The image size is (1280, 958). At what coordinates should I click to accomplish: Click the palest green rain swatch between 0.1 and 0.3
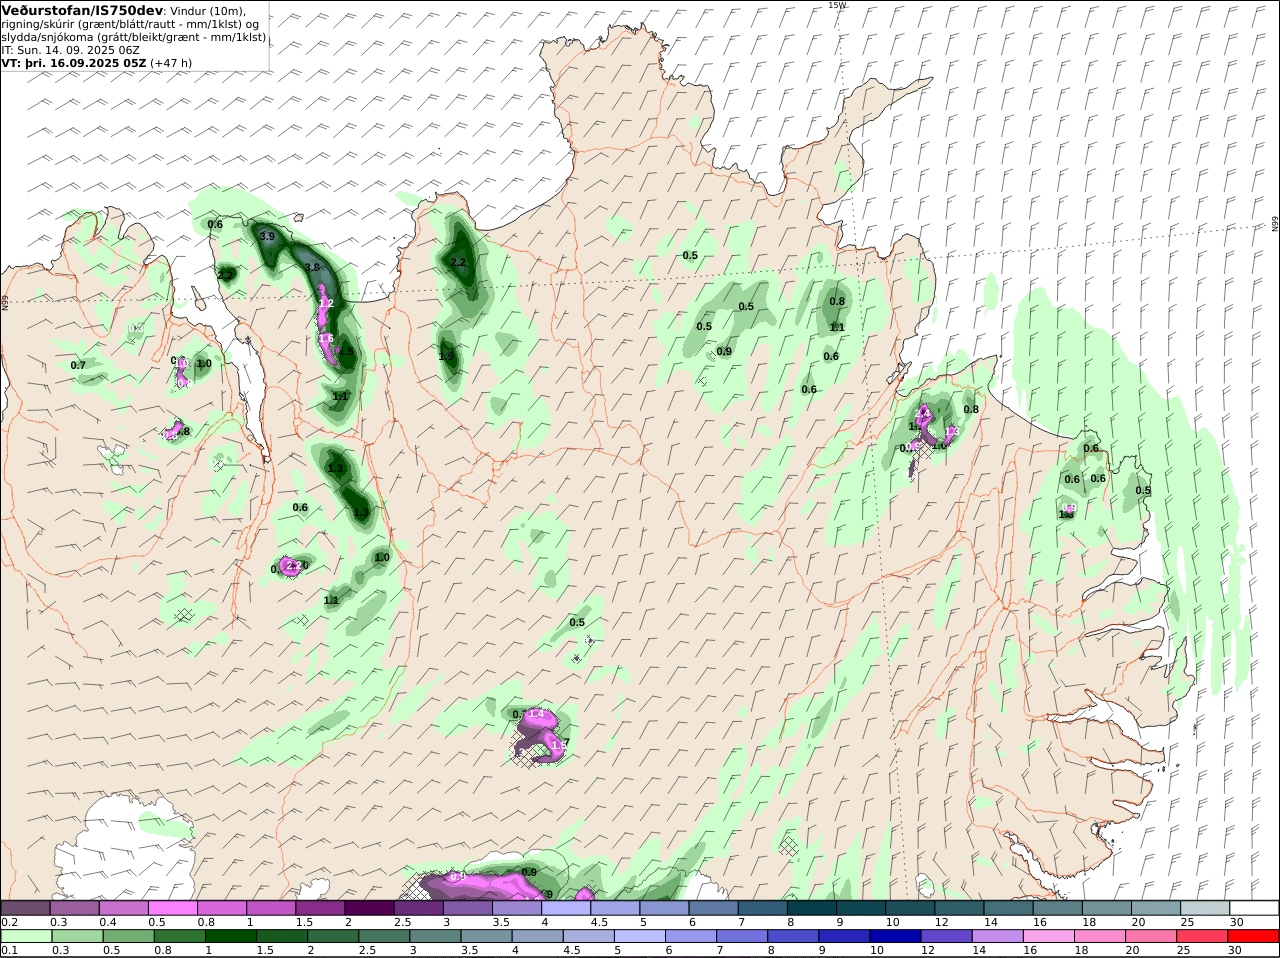coord(25,936)
